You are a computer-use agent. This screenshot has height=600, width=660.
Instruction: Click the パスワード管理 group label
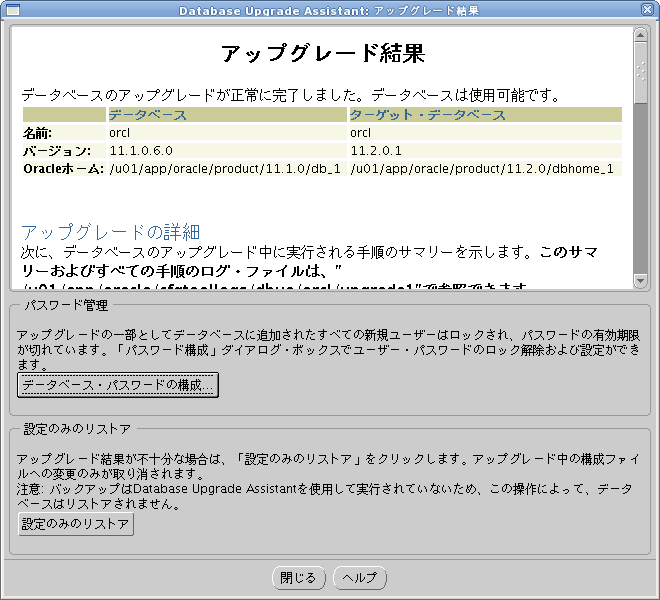[x=67, y=305]
